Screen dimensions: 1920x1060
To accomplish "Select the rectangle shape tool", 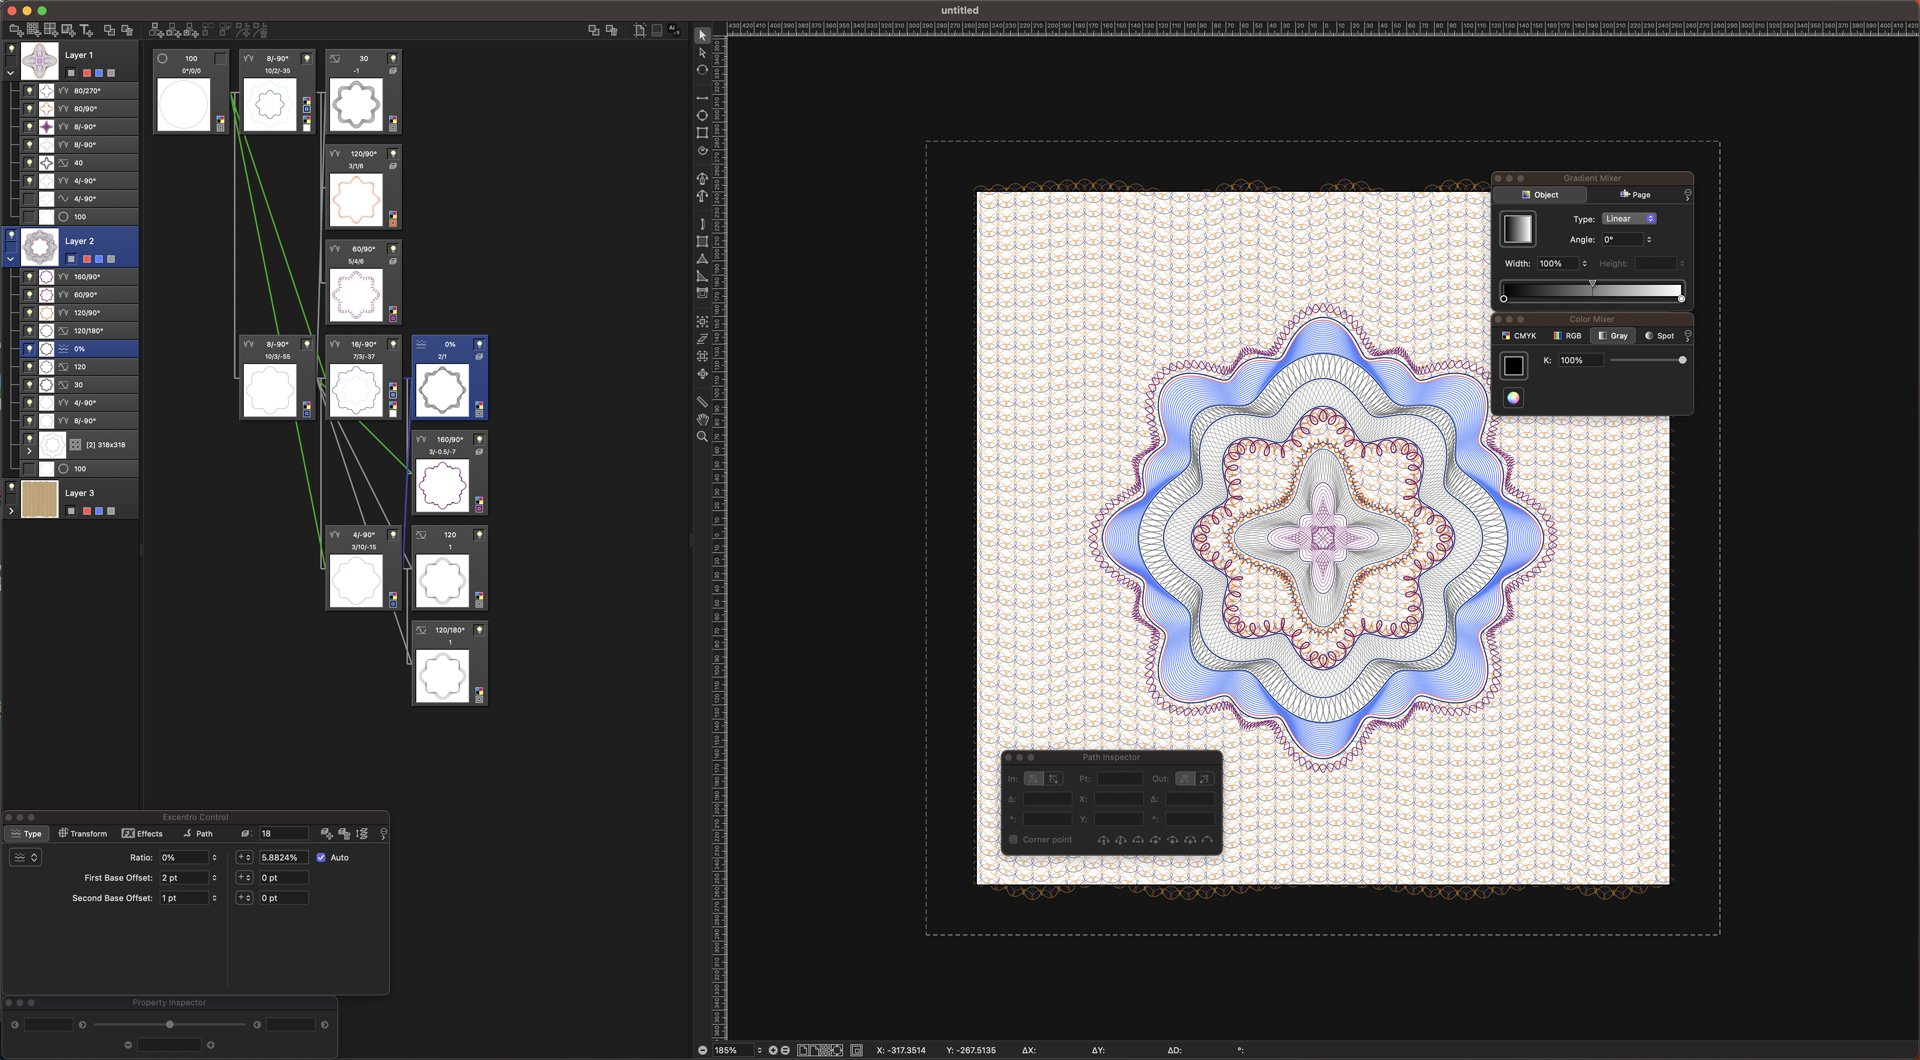I will coord(702,133).
